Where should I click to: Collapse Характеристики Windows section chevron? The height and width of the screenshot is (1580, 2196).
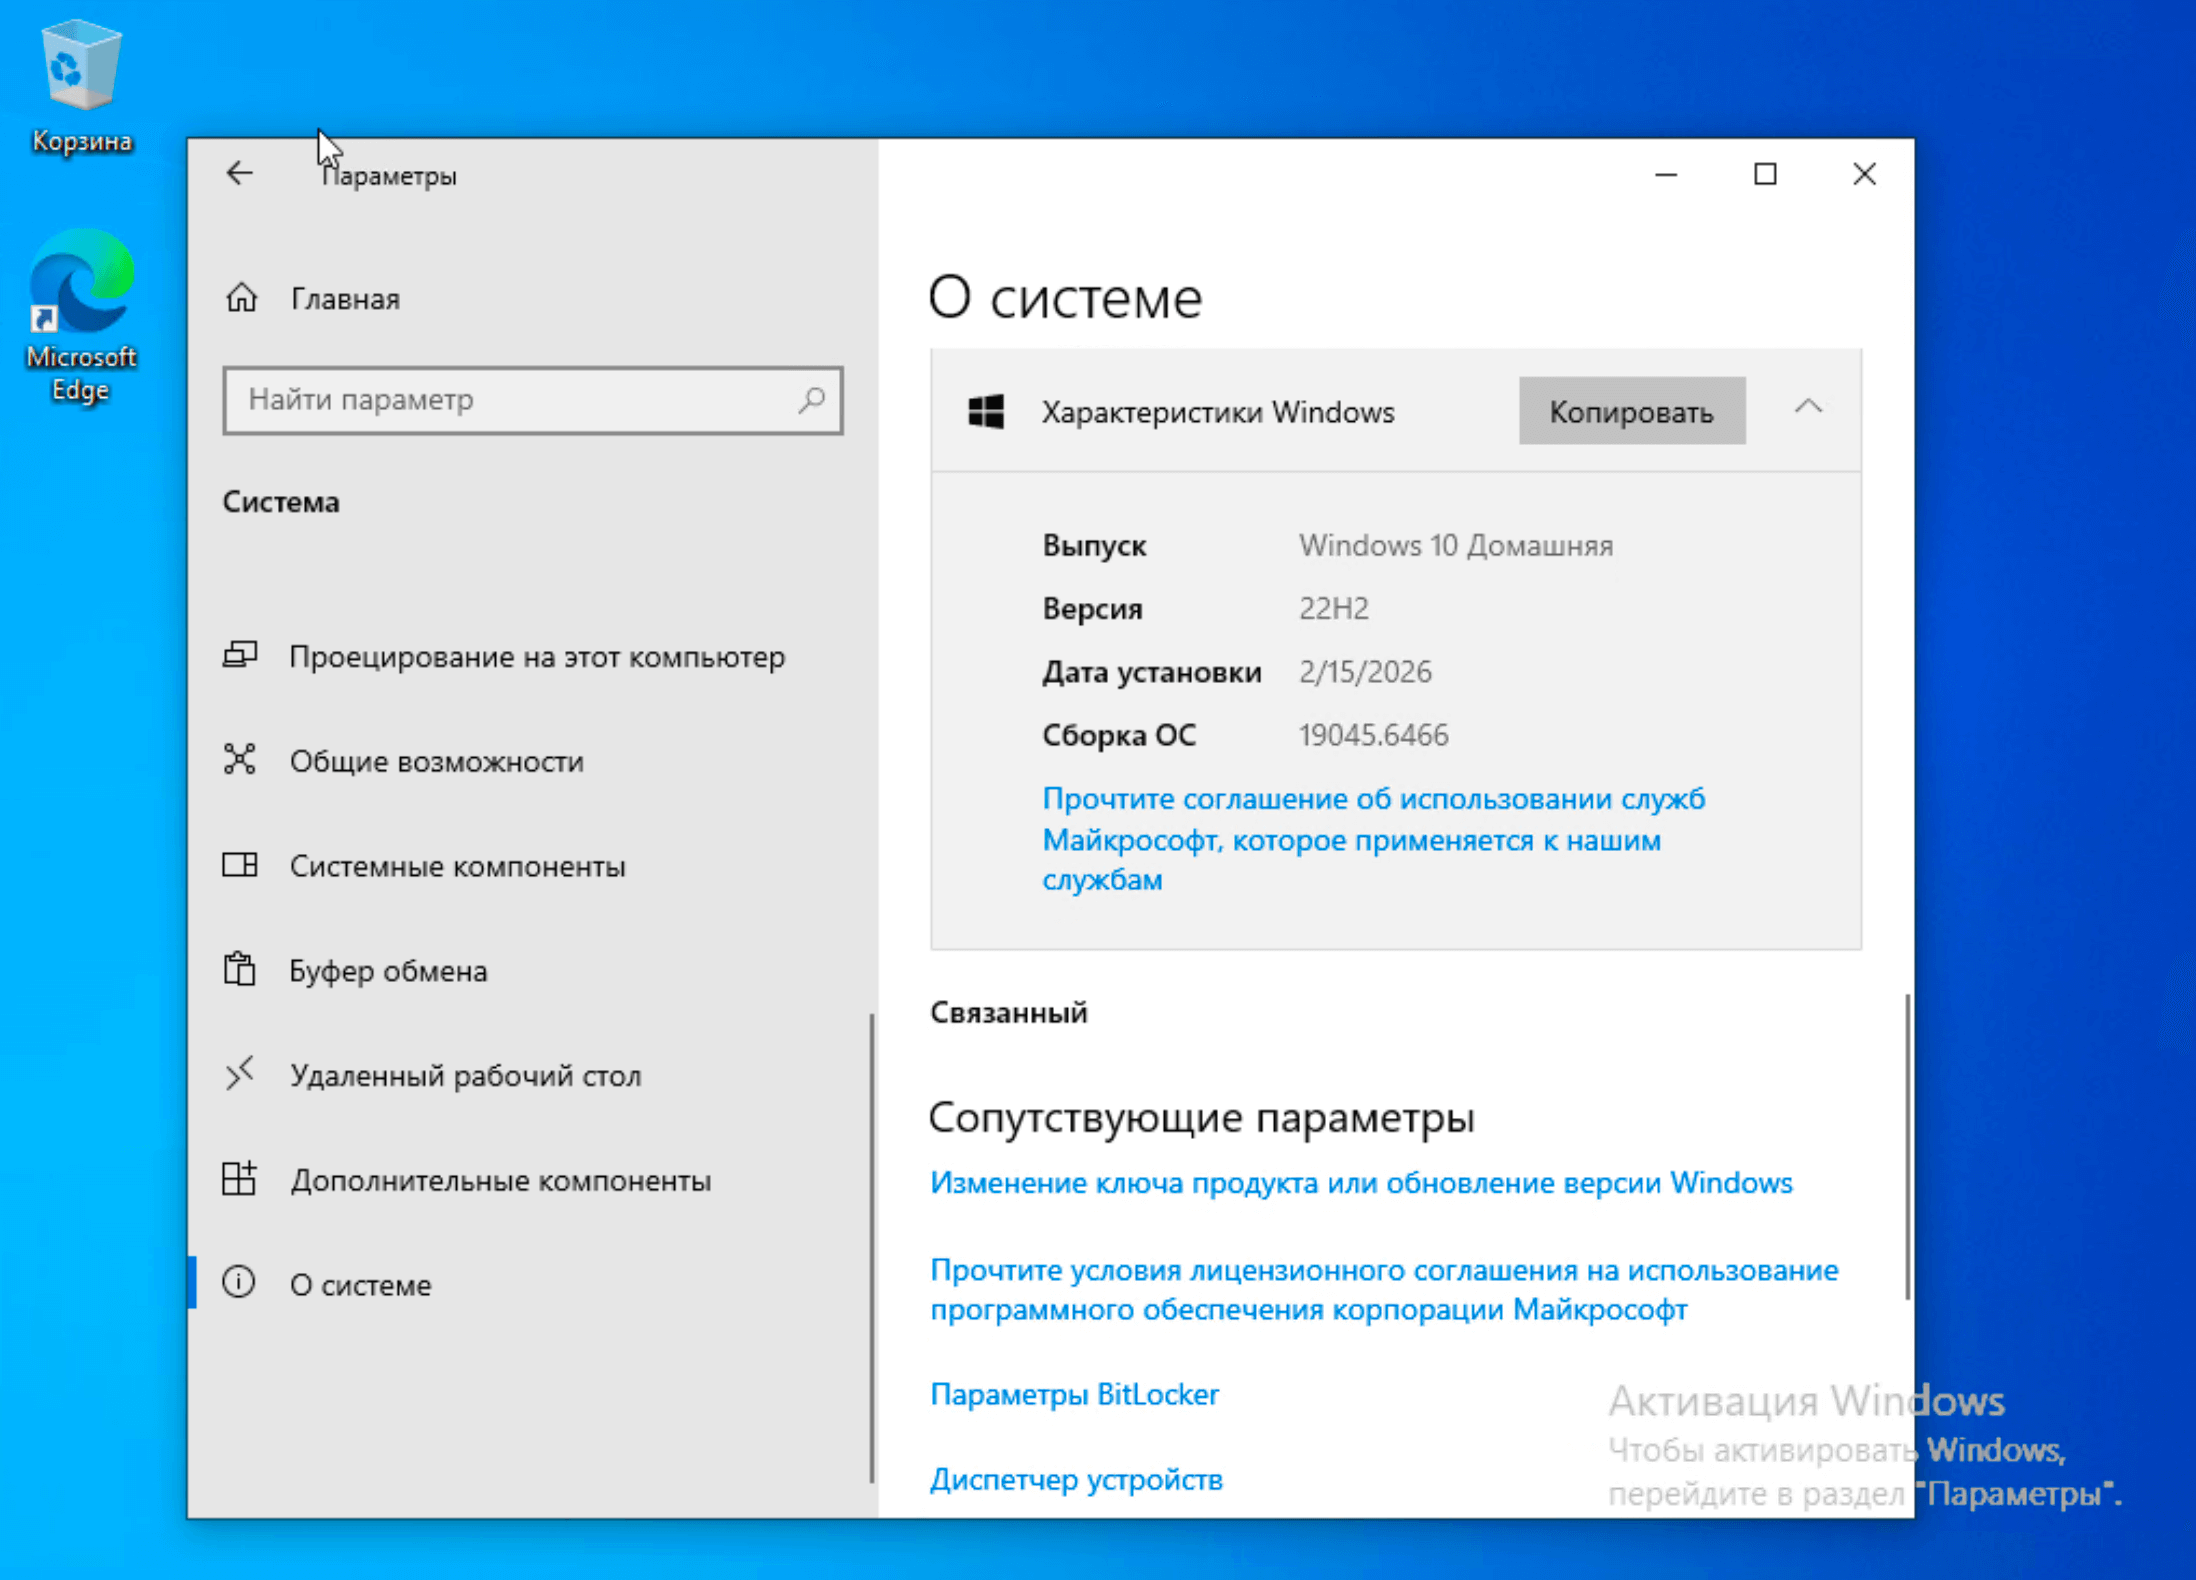pyautogui.click(x=1807, y=408)
